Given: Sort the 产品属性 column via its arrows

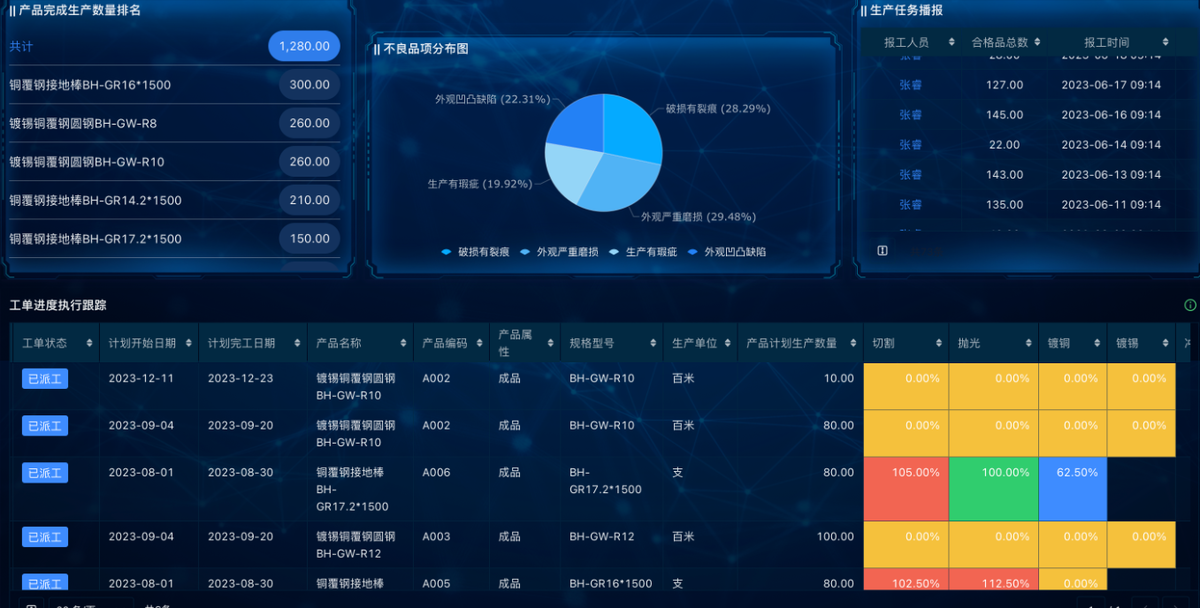Looking at the screenshot, I should pyautogui.click(x=548, y=343).
